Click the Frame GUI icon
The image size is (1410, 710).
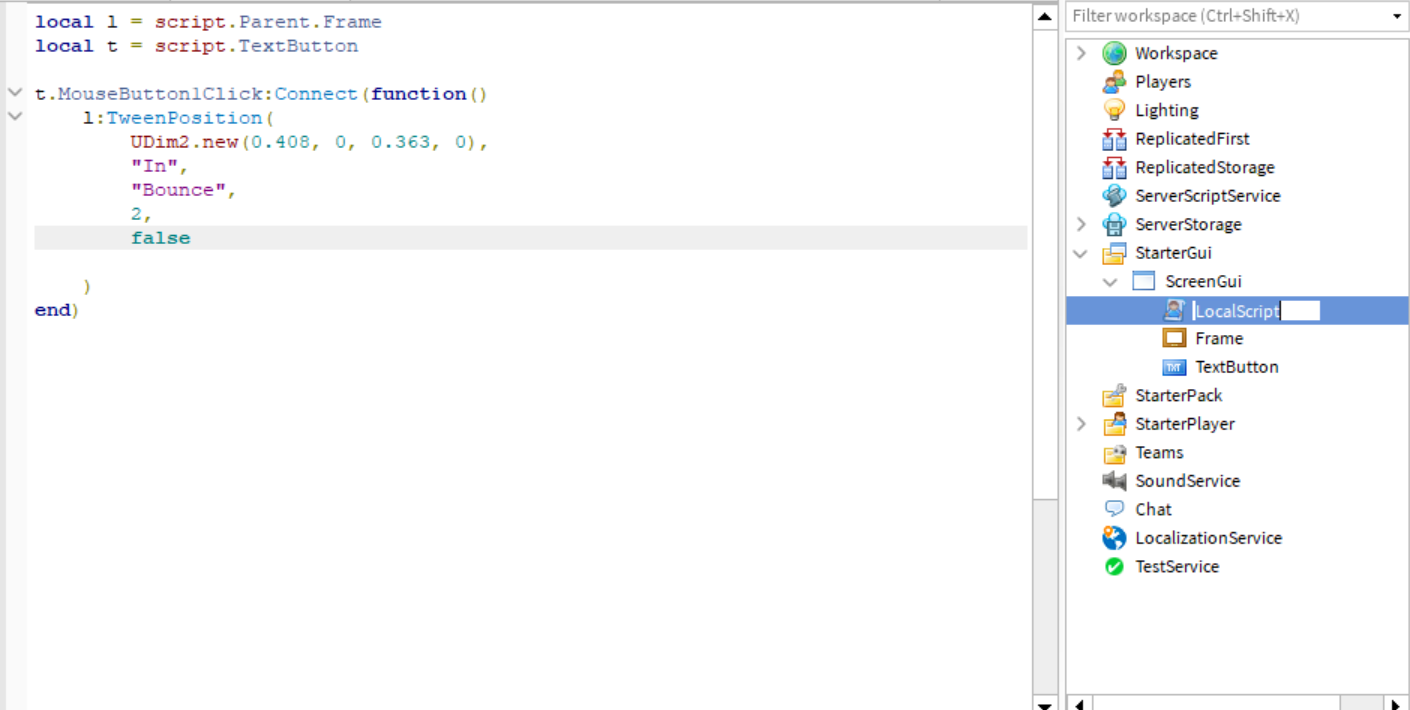click(1173, 338)
